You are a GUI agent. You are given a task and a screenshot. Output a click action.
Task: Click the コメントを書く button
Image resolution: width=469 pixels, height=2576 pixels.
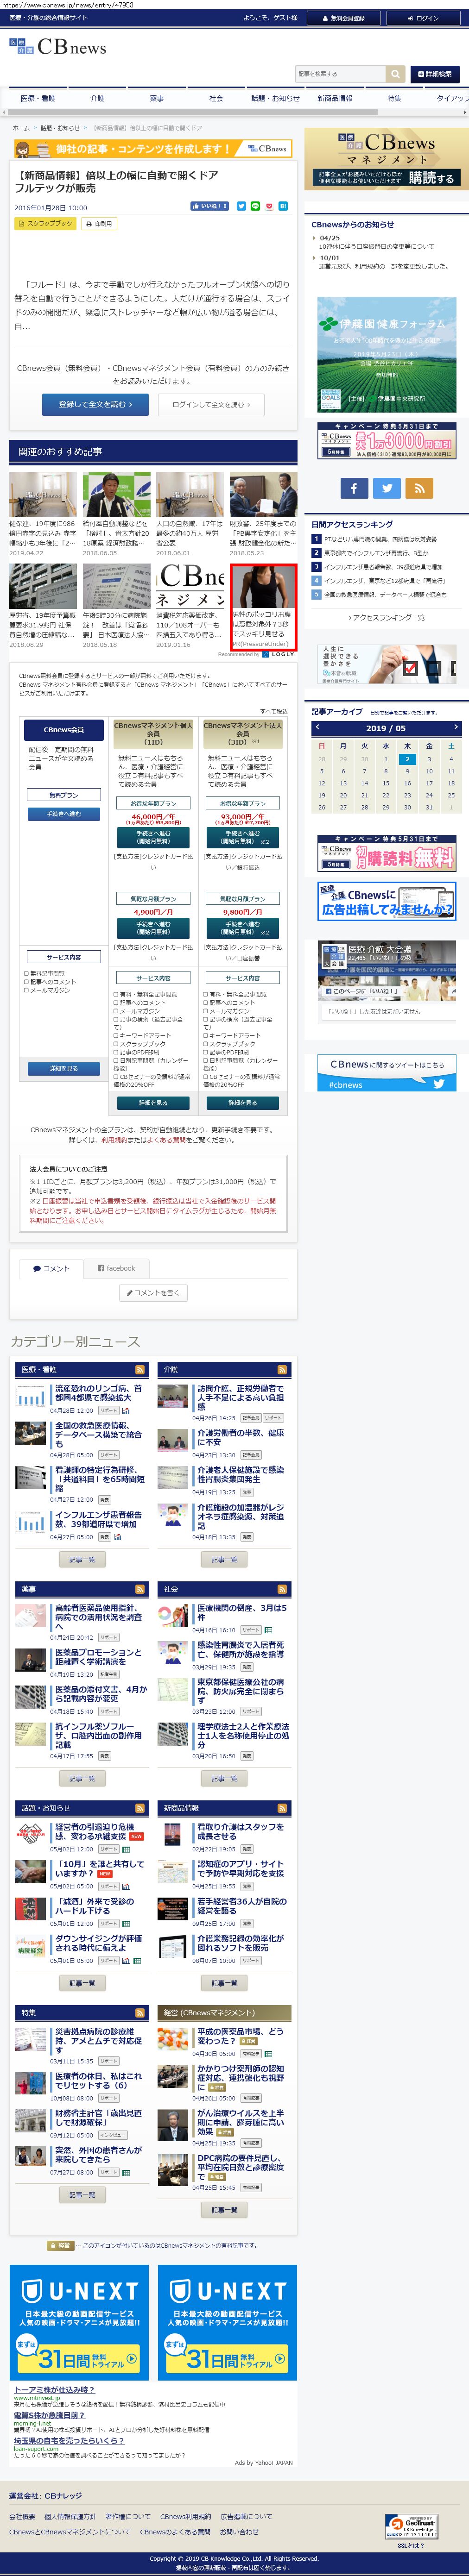coord(153,1293)
